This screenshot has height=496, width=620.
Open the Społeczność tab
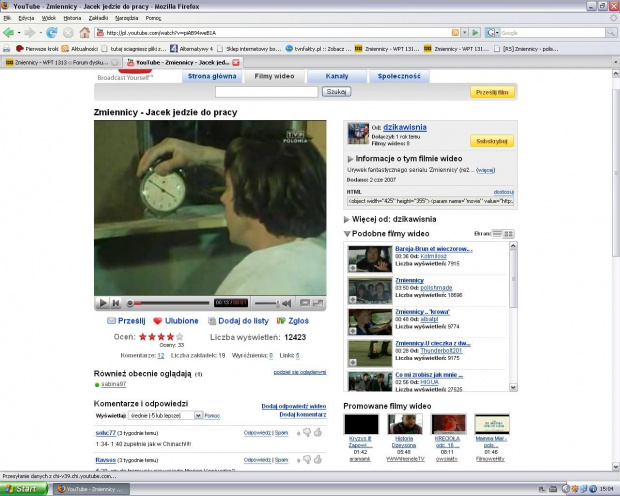pyautogui.click(x=399, y=76)
